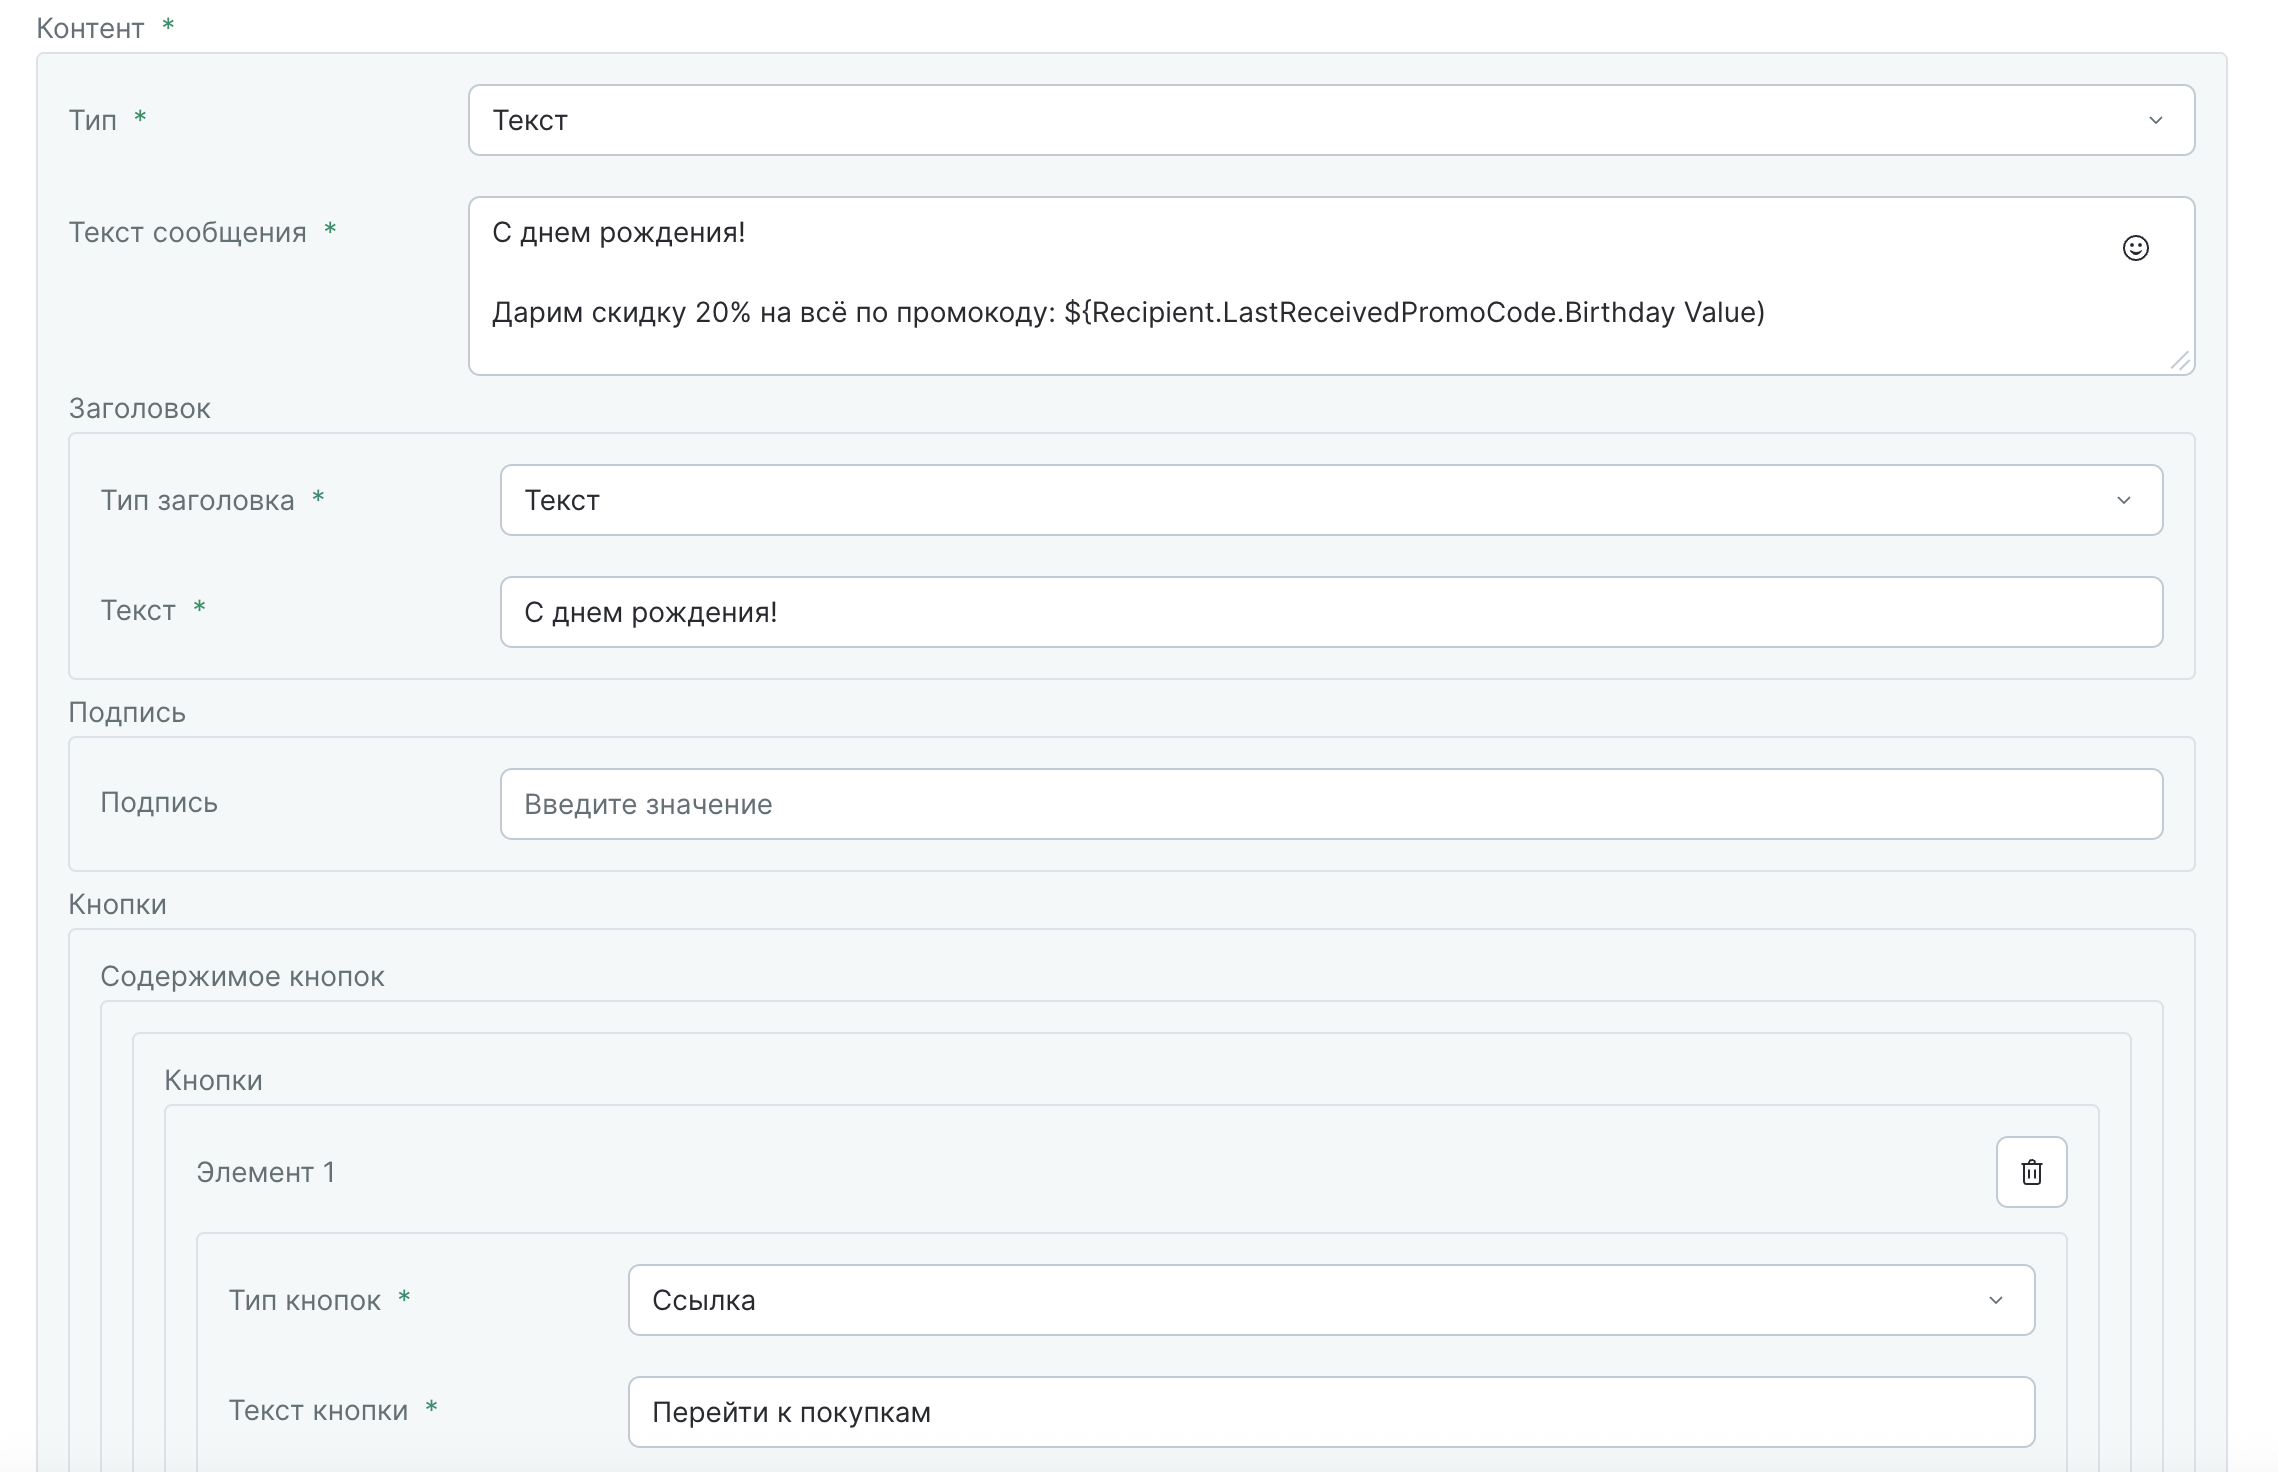
Task: Click the Текст кнопки field label
Action: (x=318, y=1410)
